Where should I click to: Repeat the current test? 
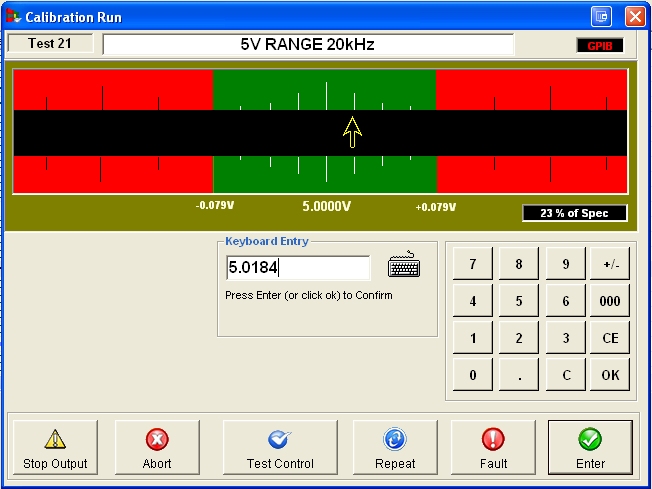tap(395, 449)
